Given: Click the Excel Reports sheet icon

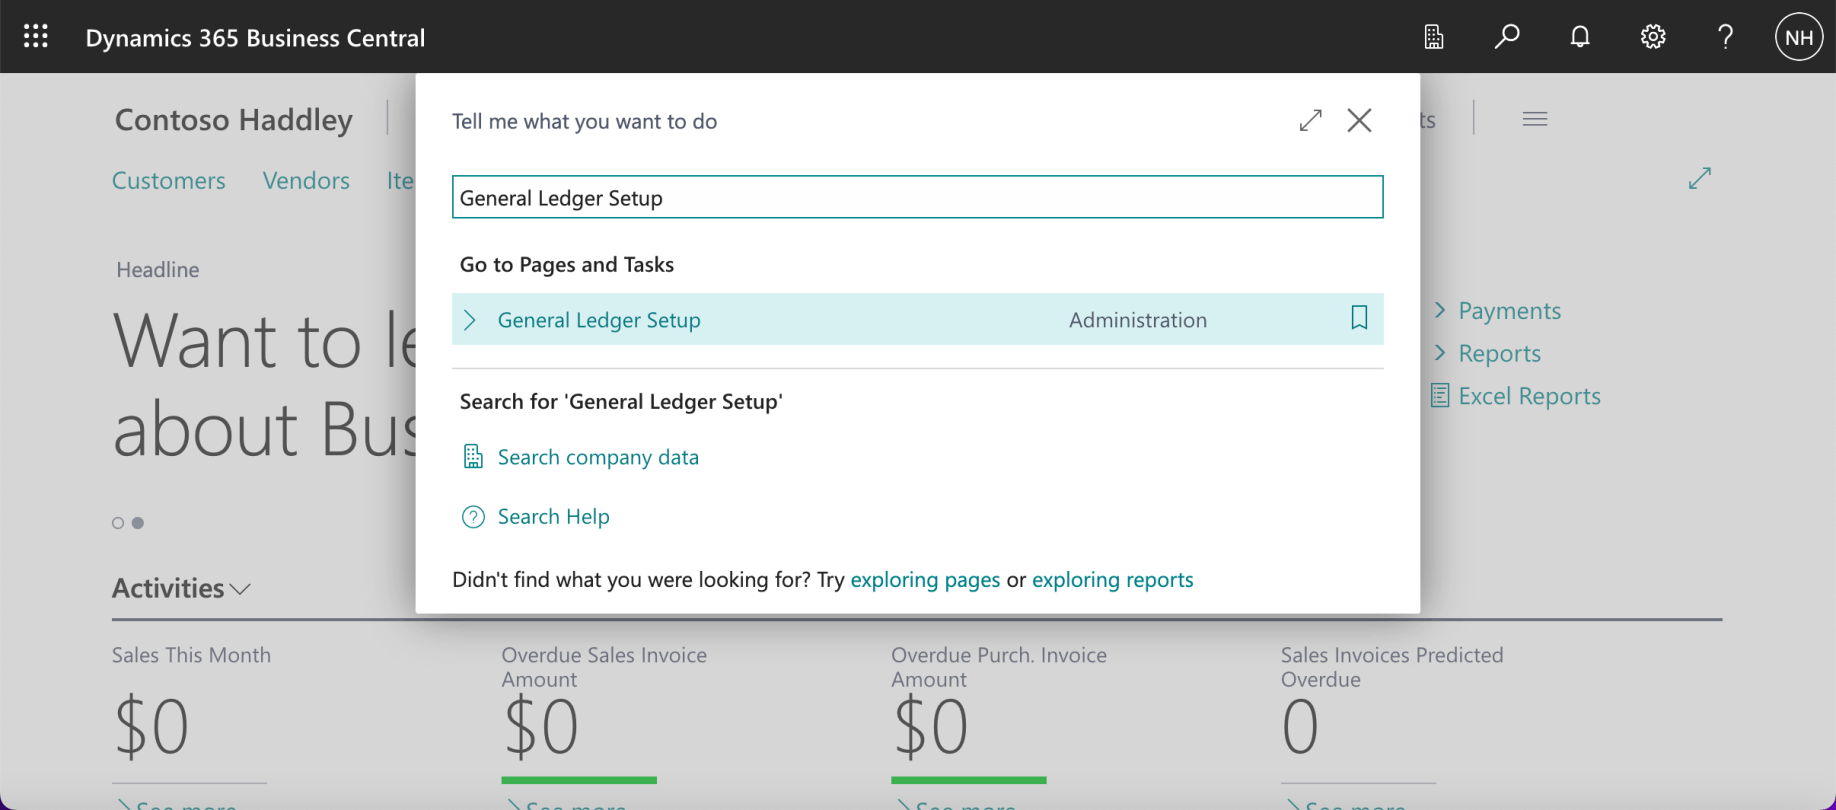Looking at the screenshot, I should (x=1440, y=396).
